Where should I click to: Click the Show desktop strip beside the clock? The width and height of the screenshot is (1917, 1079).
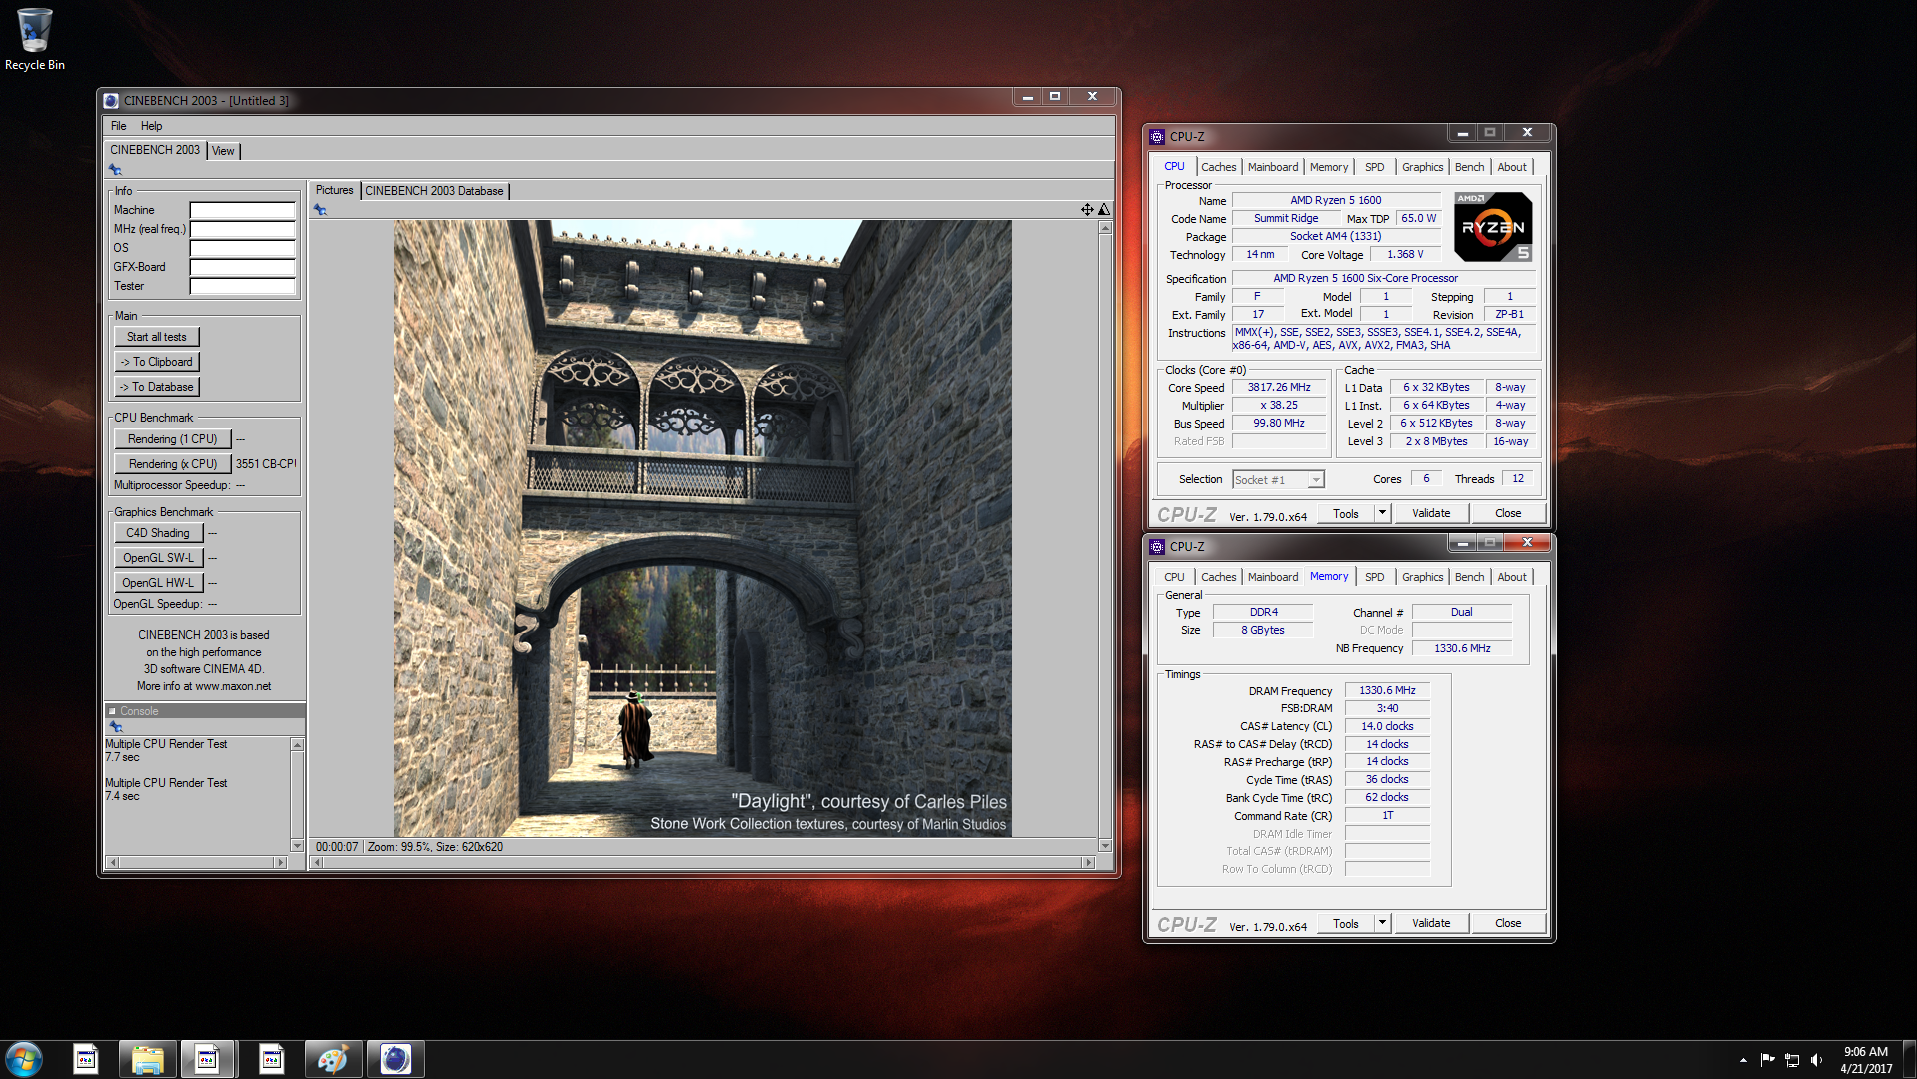(1909, 1060)
